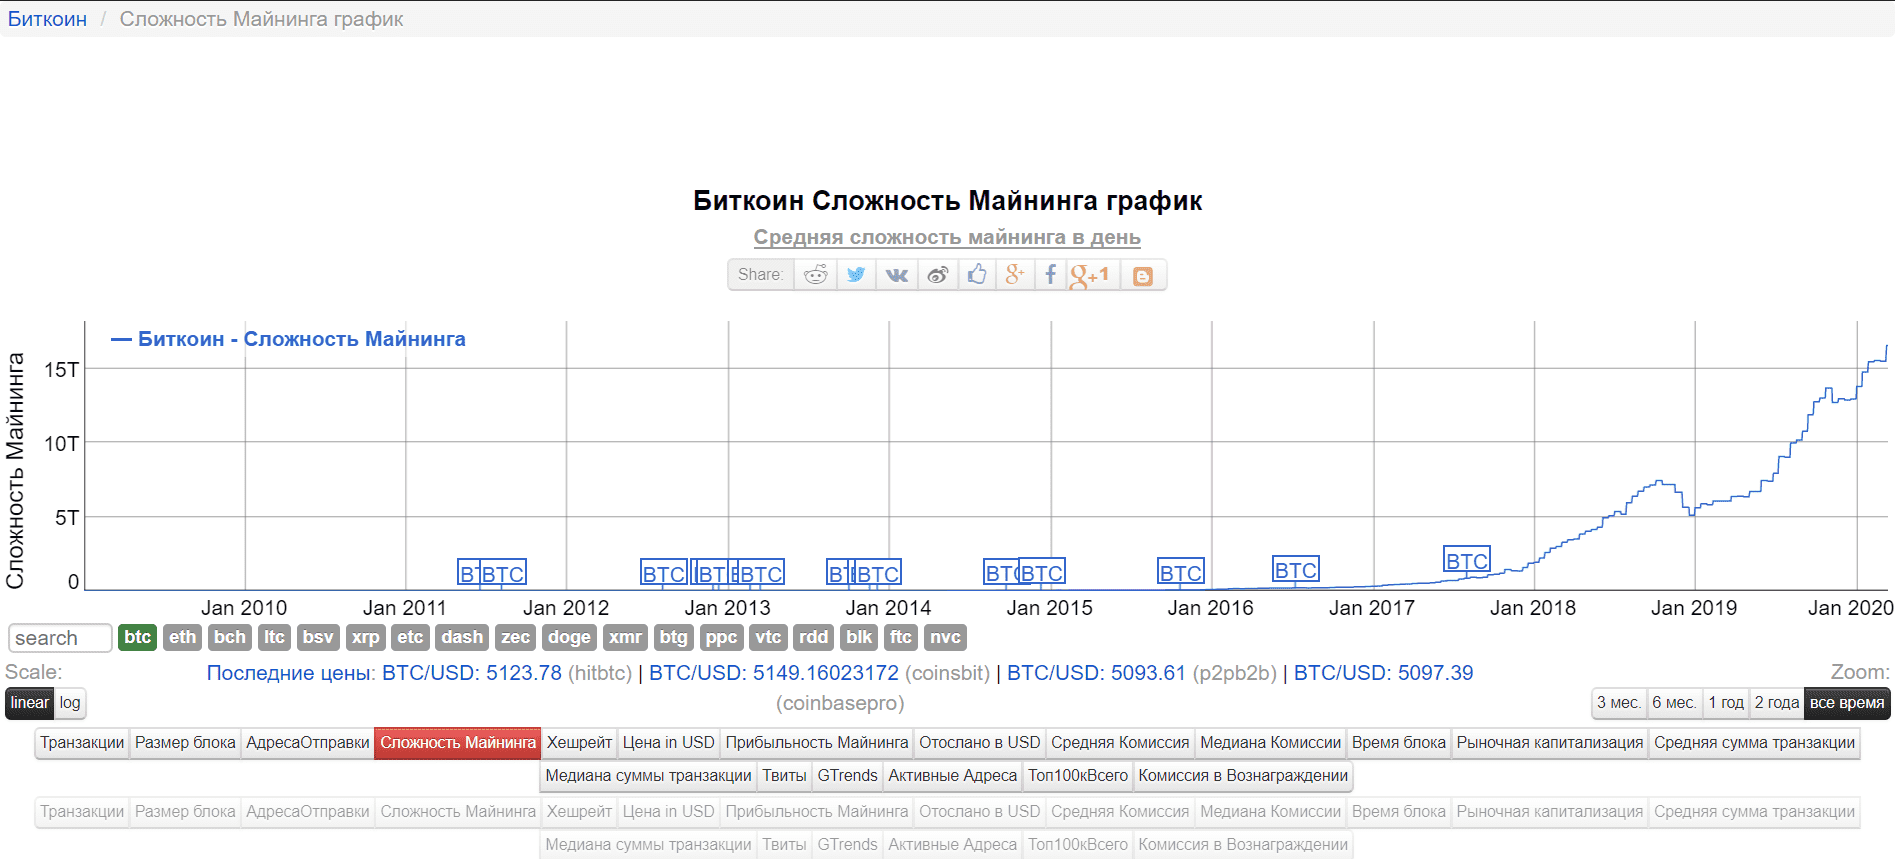Open the non-faded Прибыльность Майнинга tab
Viewport: 1895px width, 859px height.
tap(817, 743)
